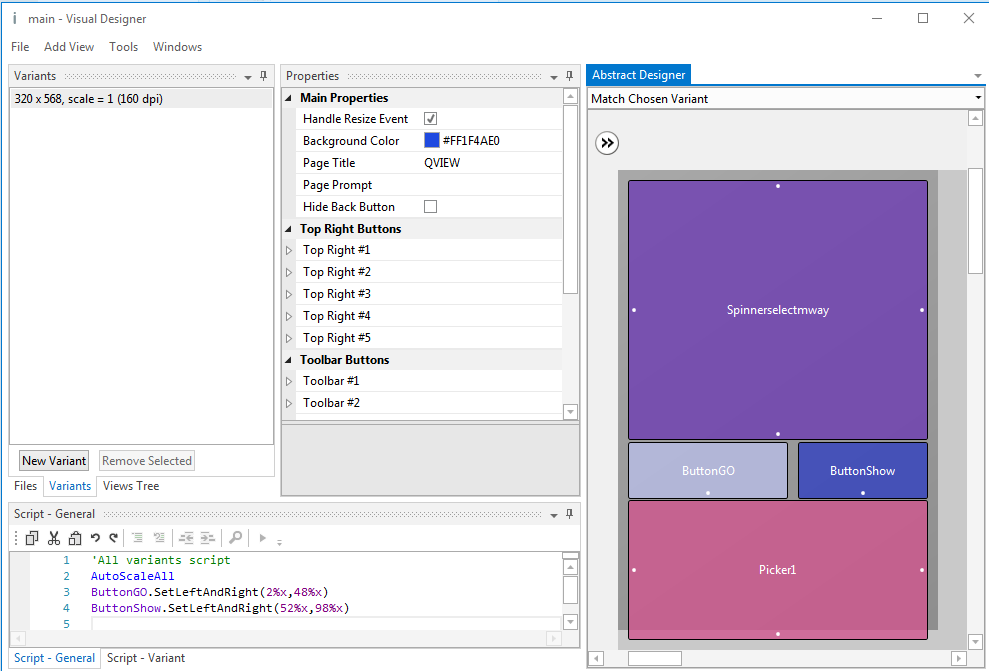Viewport: 989px width, 671px height.
Task: Uncheck the Handle Resize Event checkbox
Action: (x=431, y=119)
